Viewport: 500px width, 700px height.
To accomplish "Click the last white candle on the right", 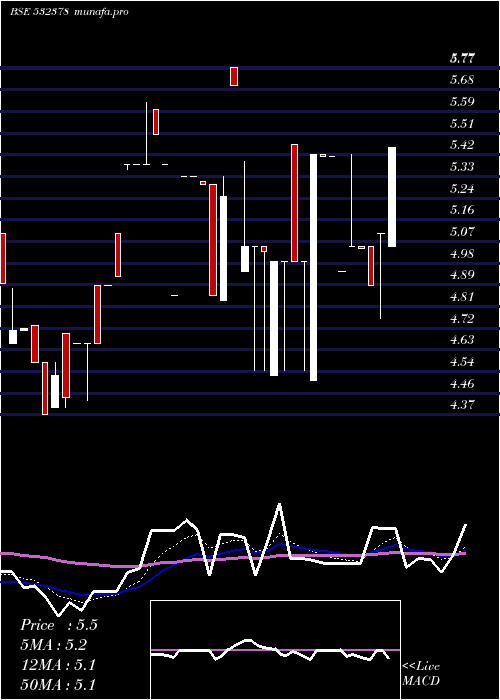I will pyautogui.click(x=392, y=197).
